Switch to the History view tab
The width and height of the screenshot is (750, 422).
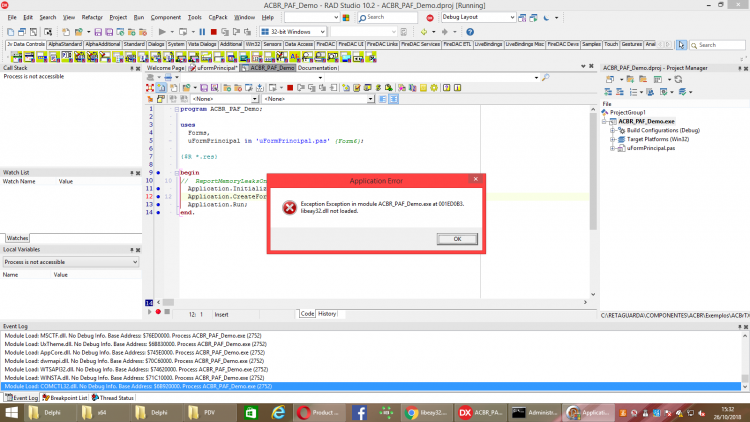tap(327, 314)
